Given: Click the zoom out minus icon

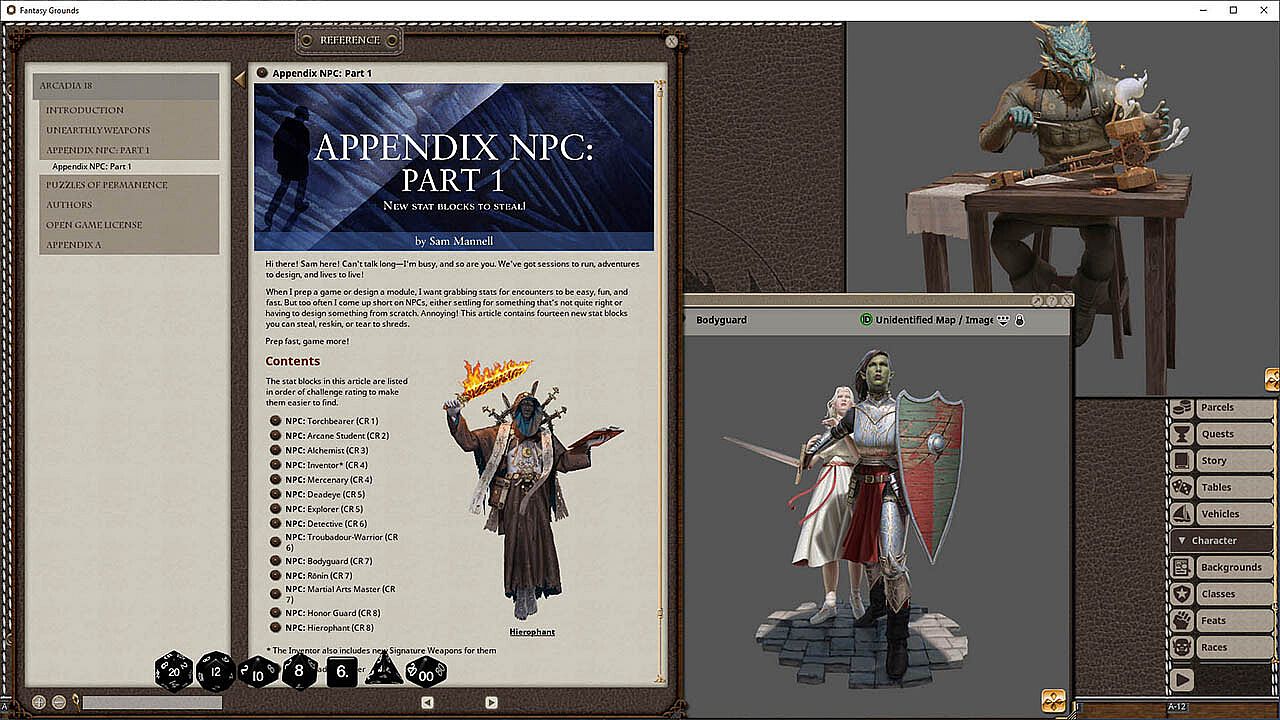Looking at the screenshot, I should point(59,702).
